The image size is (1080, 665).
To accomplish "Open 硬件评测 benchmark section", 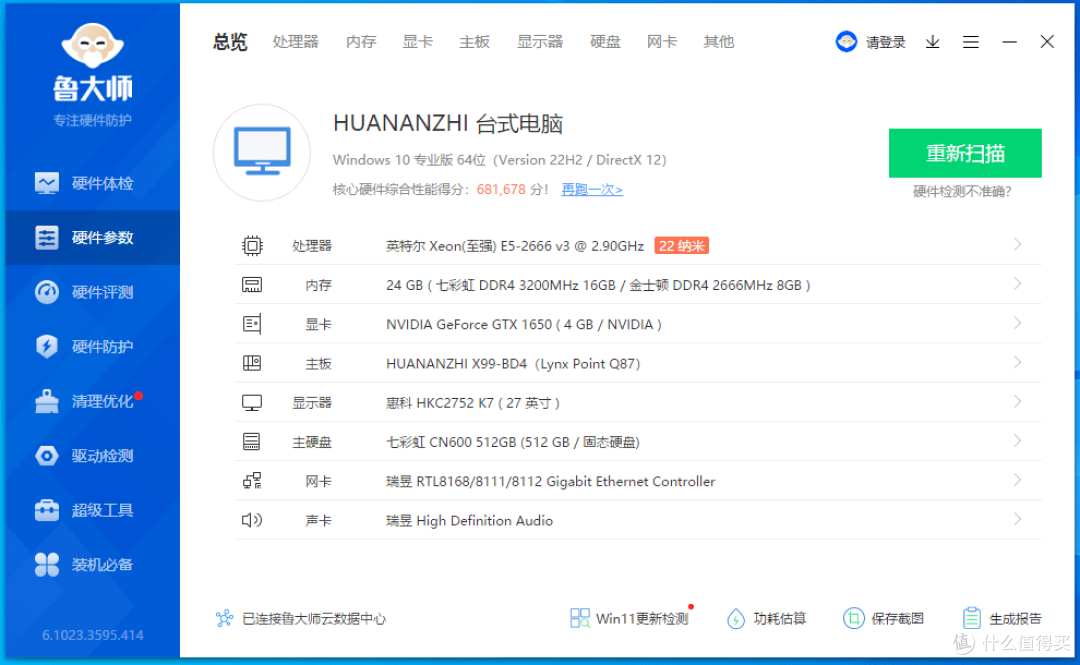I will coord(93,292).
